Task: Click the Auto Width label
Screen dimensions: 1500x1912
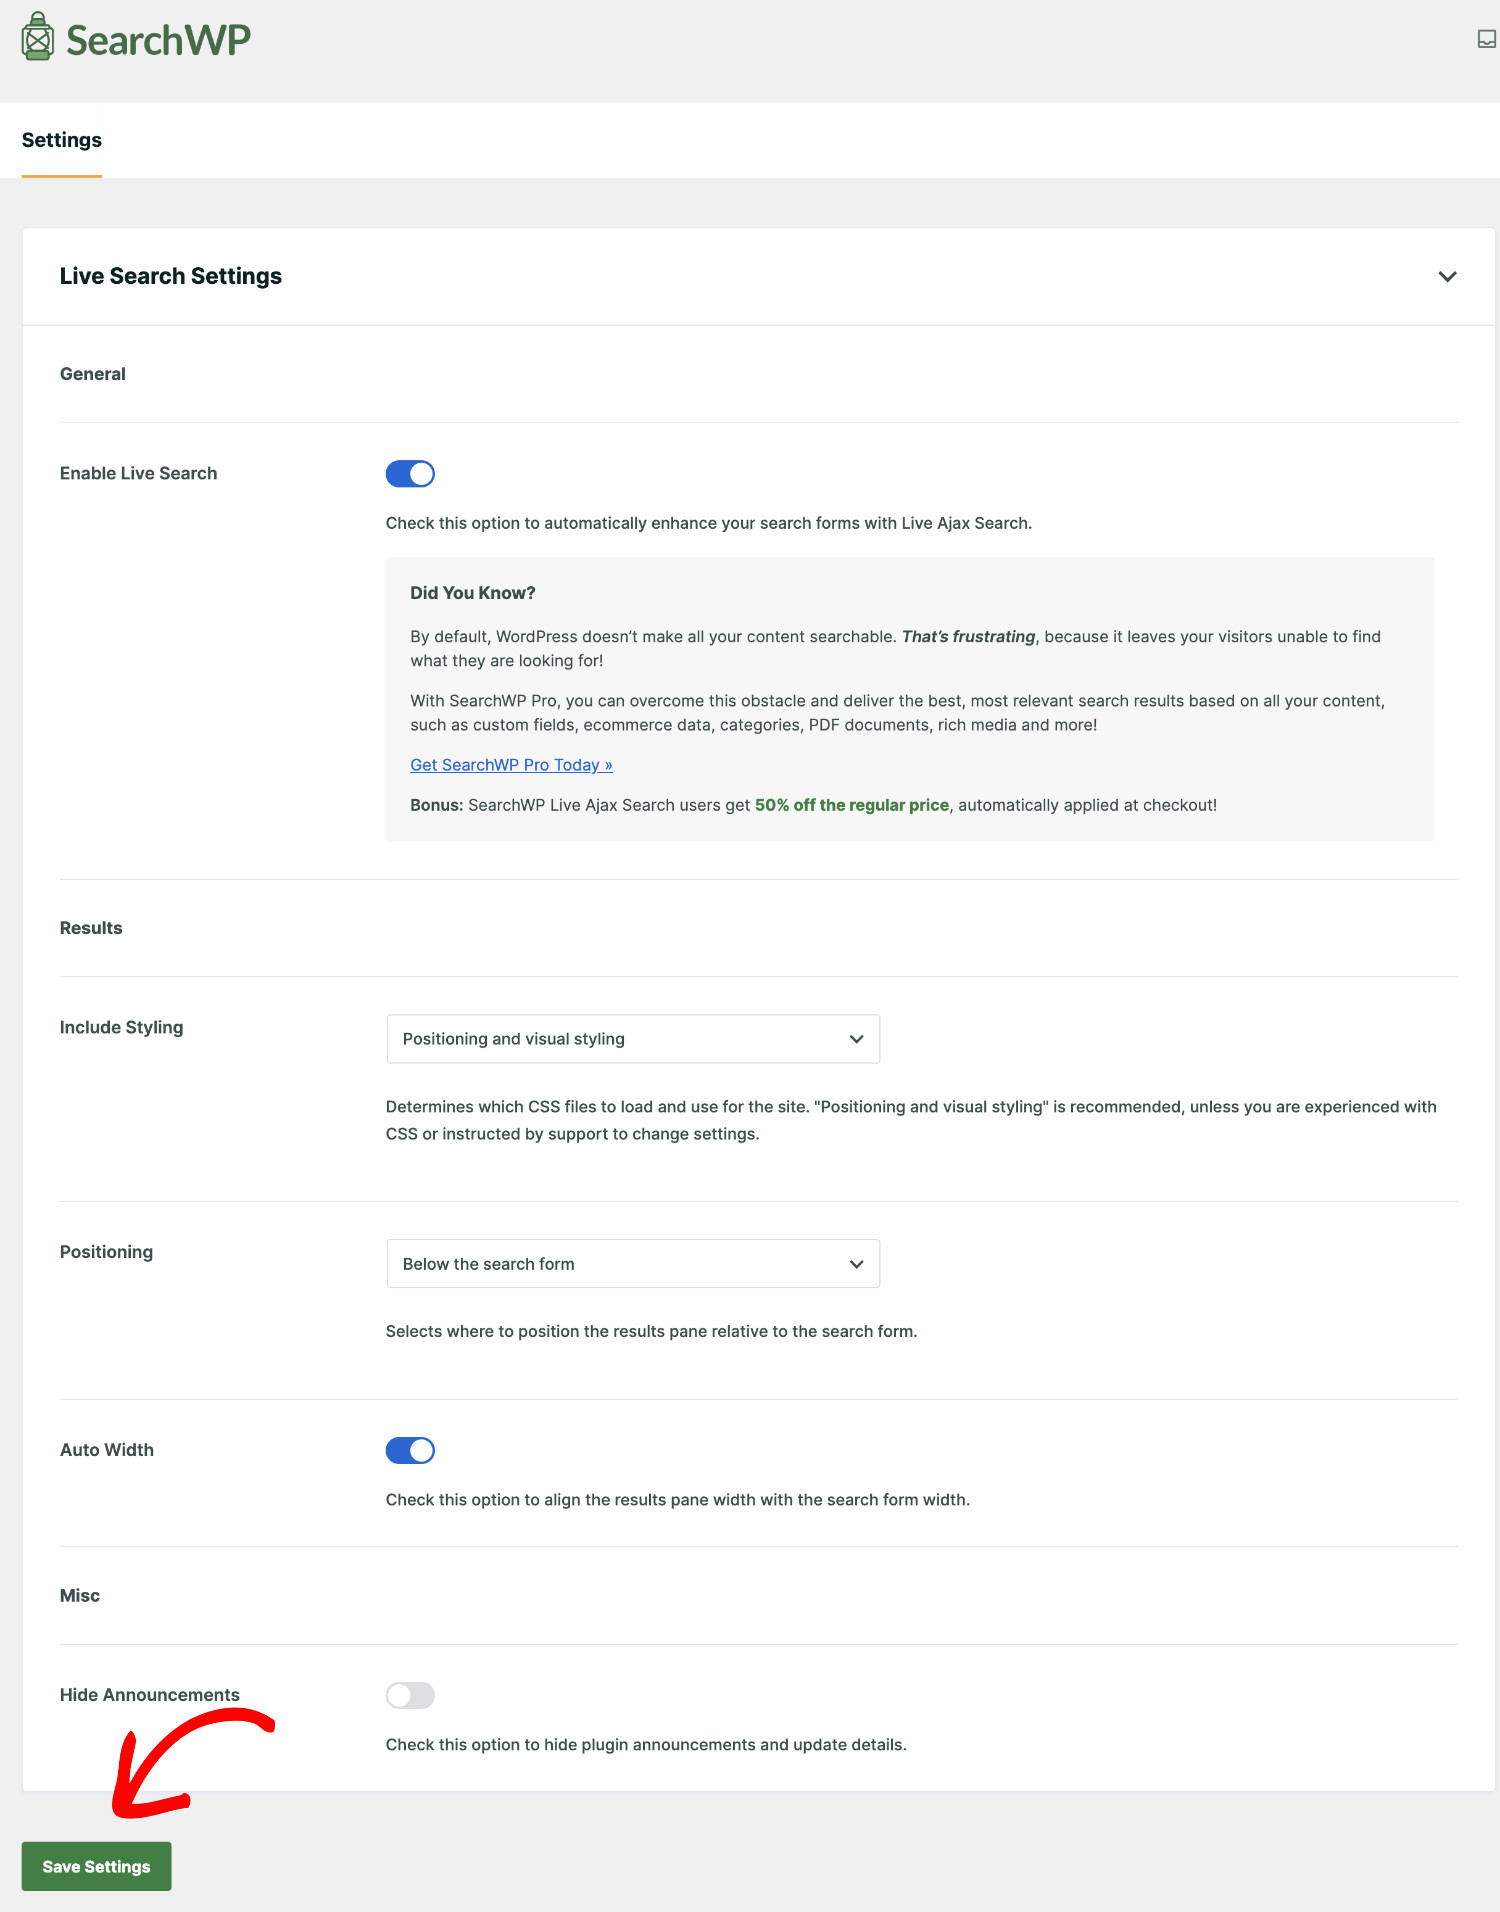Action: 107,1450
